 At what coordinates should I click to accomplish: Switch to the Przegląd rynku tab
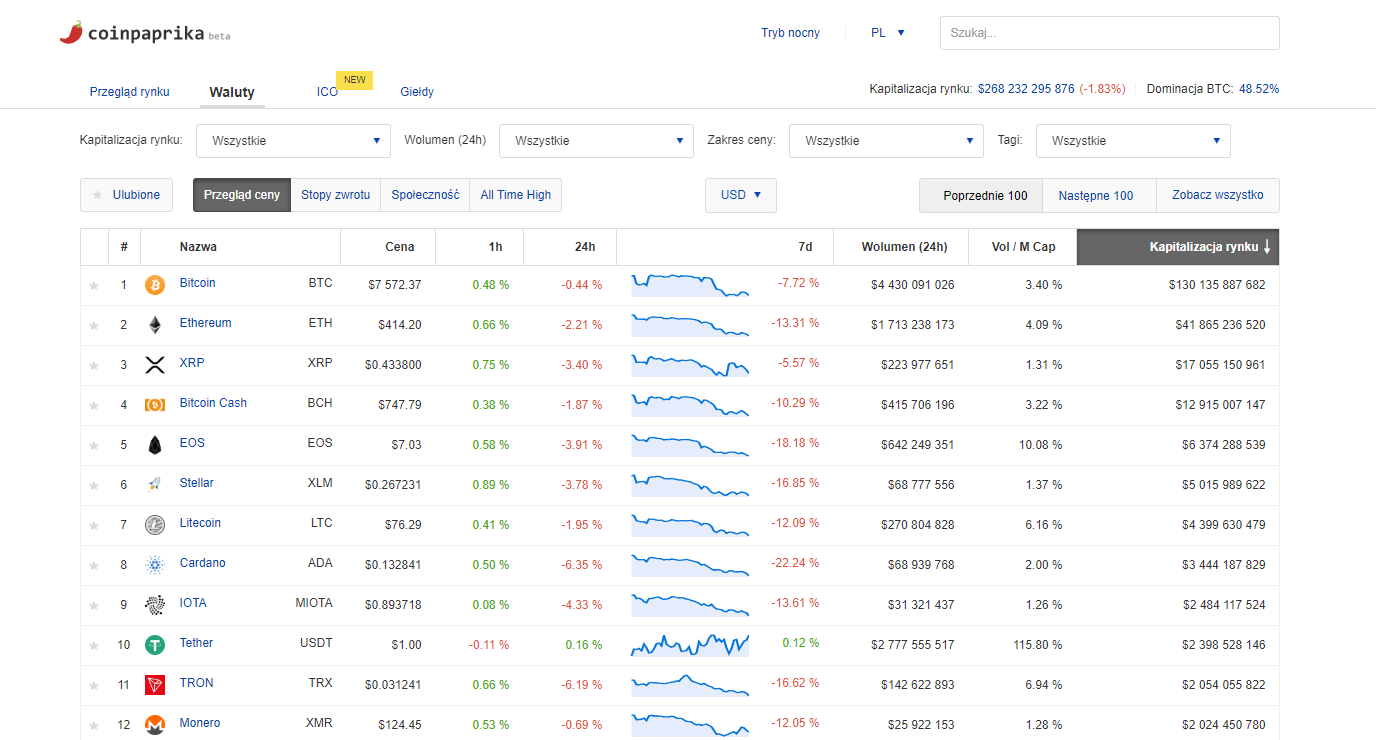coord(130,92)
